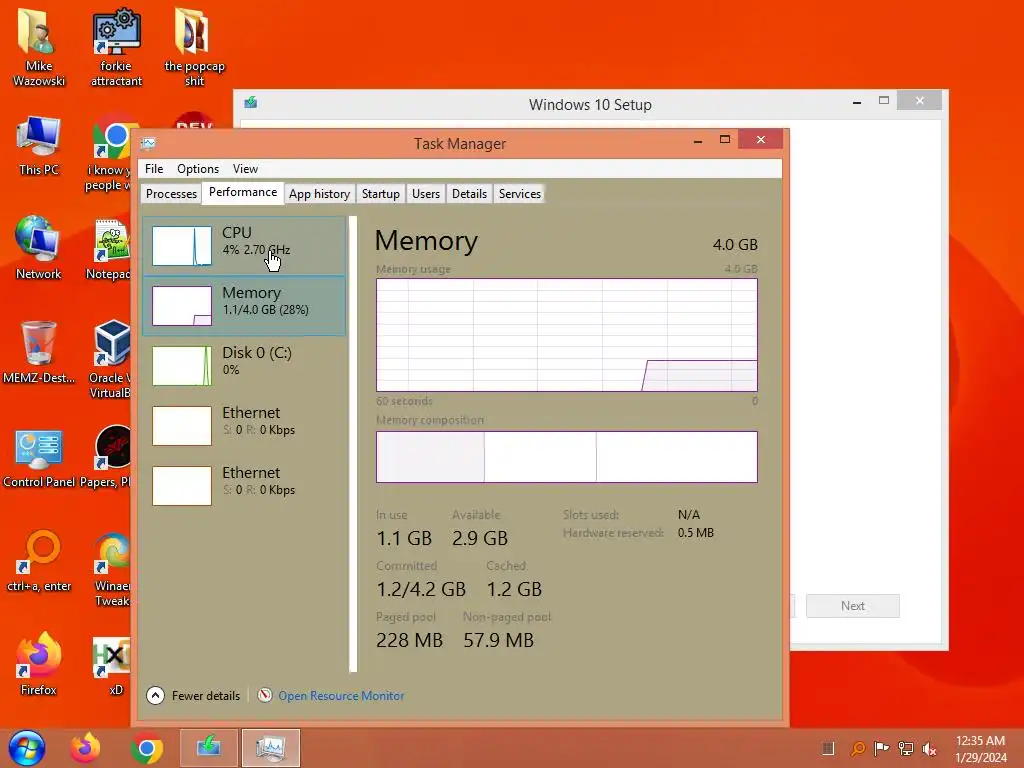Collapse Task Manager with Fewer details
Viewport: 1024px width, 768px height.
coord(193,696)
